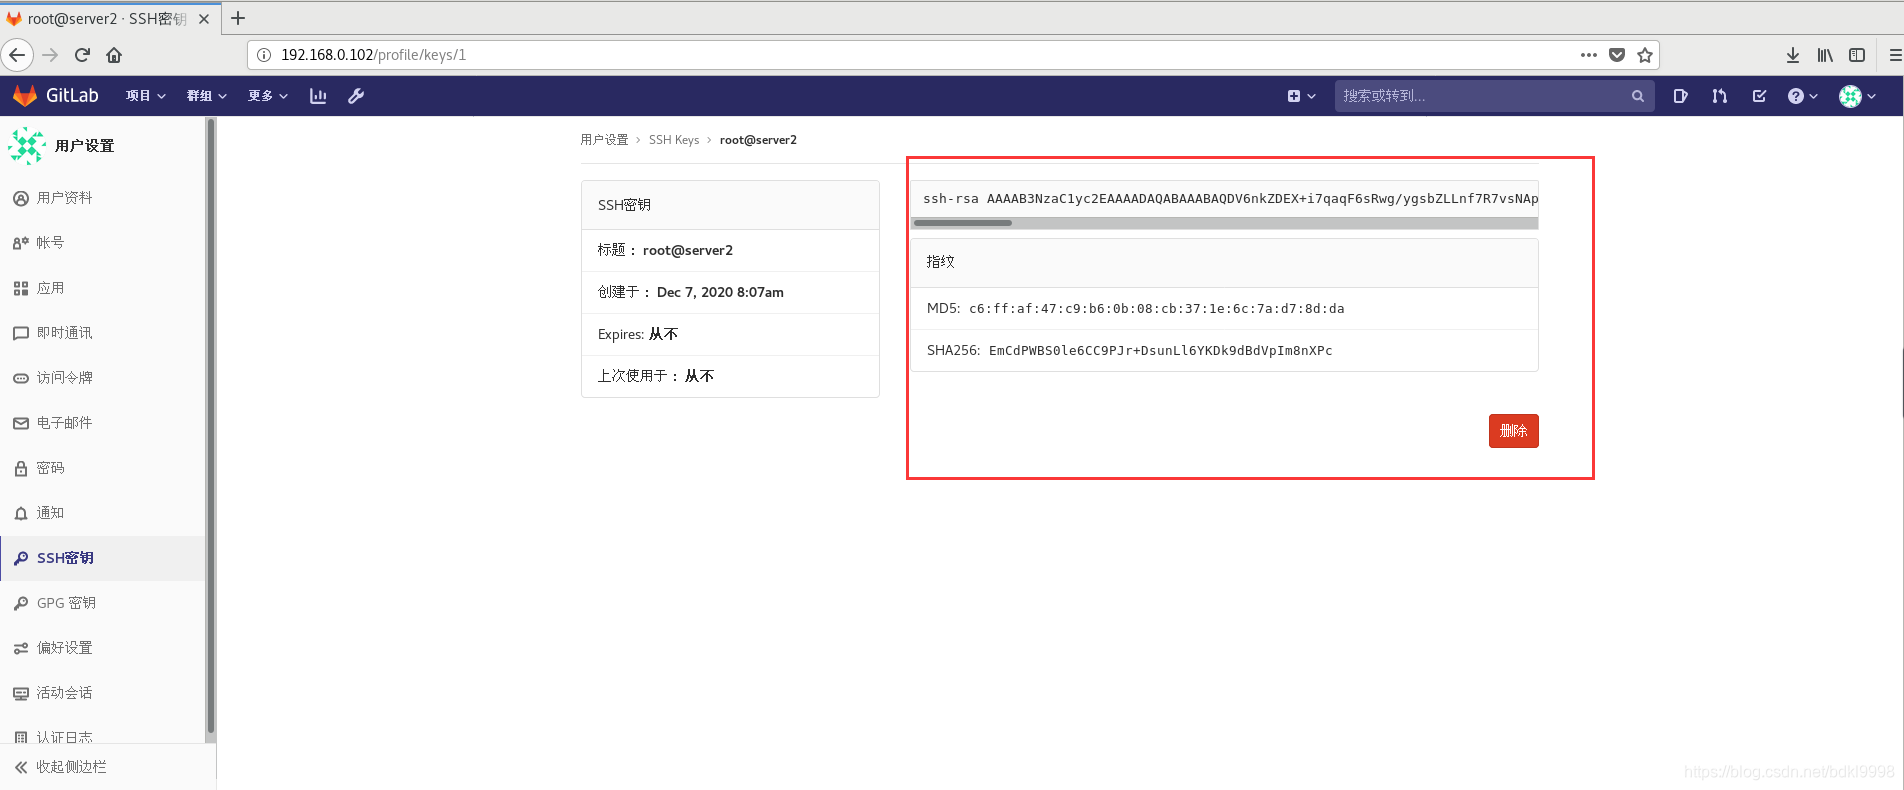Click the 标题 root@server2 row

[x=730, y=250]
